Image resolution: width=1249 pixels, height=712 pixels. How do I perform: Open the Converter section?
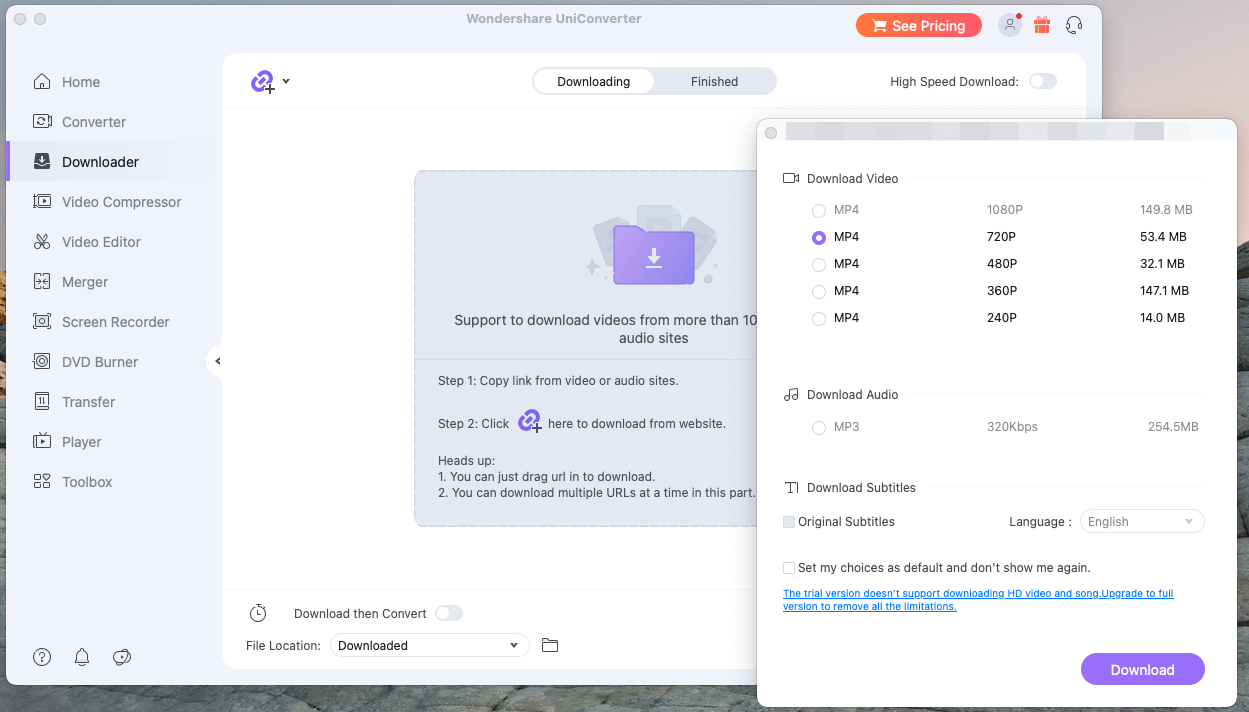(x=79, y=122)
